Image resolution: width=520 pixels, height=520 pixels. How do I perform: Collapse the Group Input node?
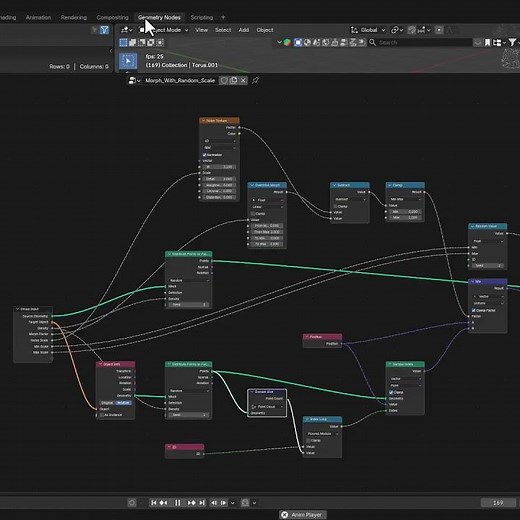(18, 309)
